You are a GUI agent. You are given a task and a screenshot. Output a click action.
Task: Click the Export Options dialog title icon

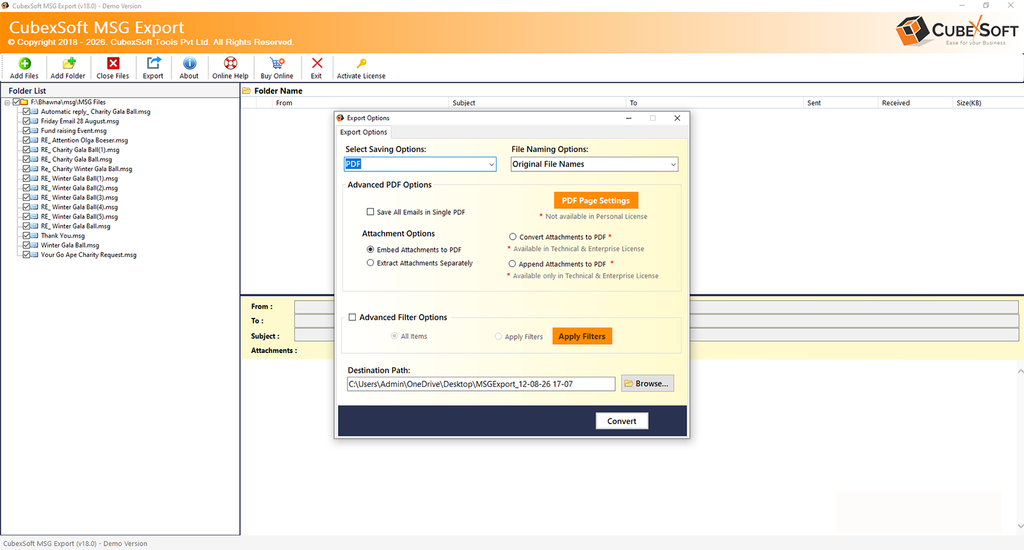coord(340,118)
